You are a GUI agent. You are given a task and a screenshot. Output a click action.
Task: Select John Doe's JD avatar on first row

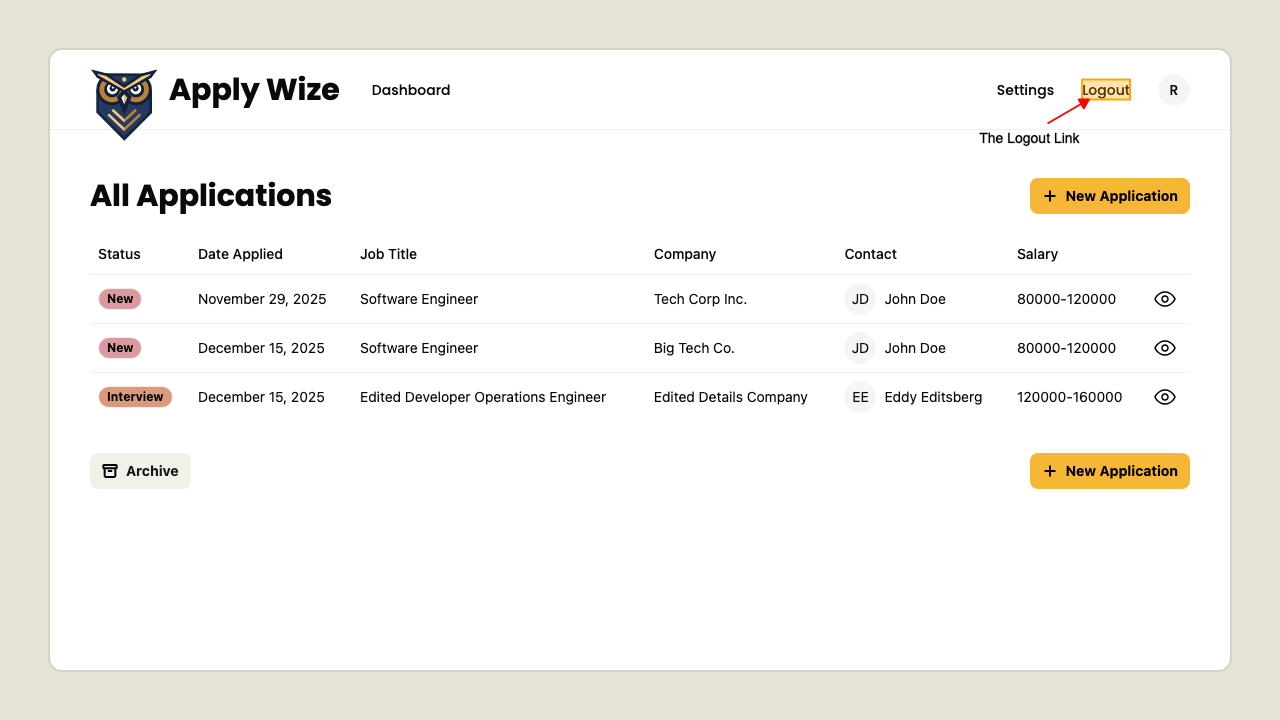coord(859,298)
